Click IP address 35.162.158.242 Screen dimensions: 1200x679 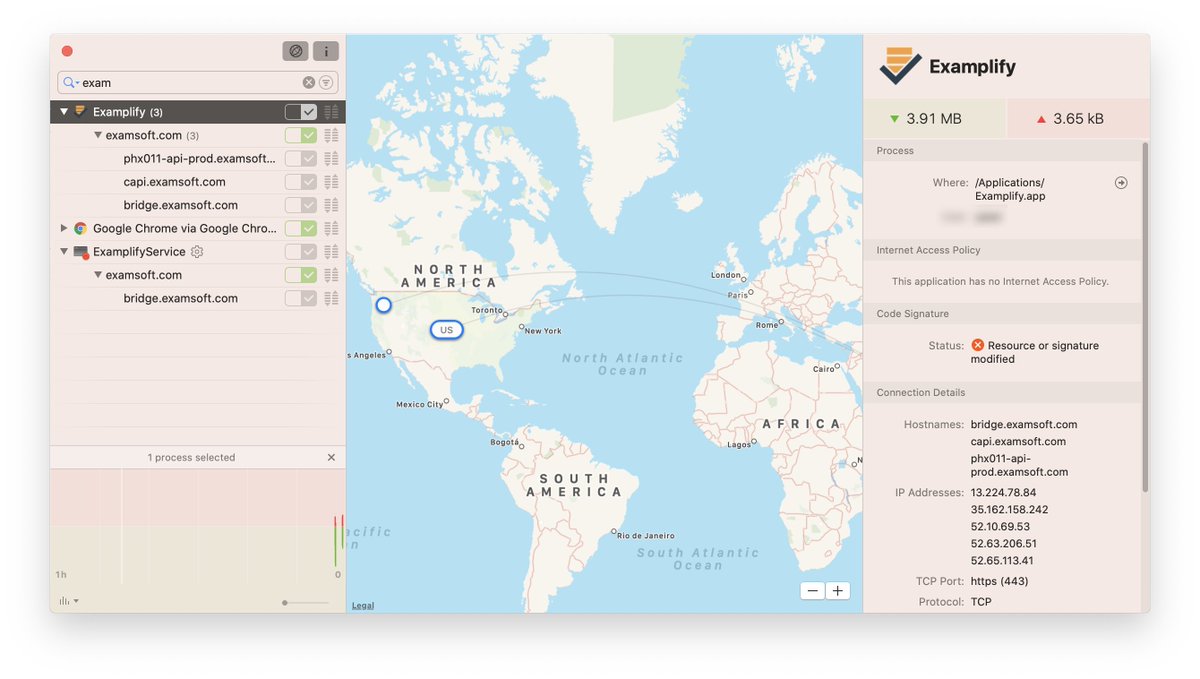pyautogui.click(x=1009, y=510)
